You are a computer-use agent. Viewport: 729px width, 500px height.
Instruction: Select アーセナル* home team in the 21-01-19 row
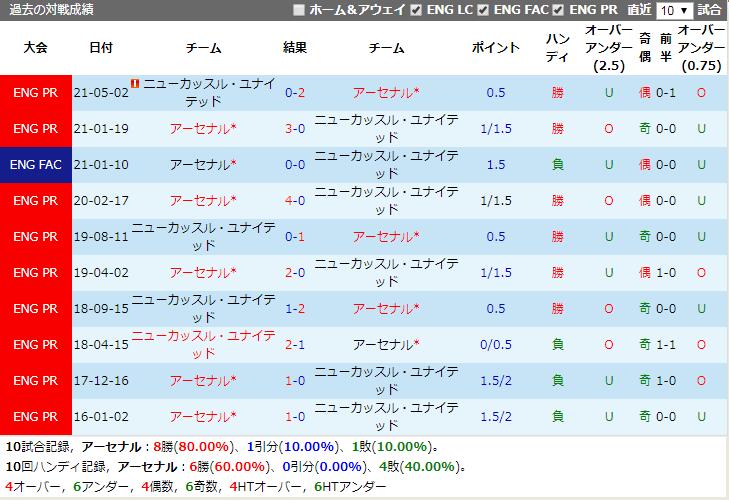pos(203,128)
